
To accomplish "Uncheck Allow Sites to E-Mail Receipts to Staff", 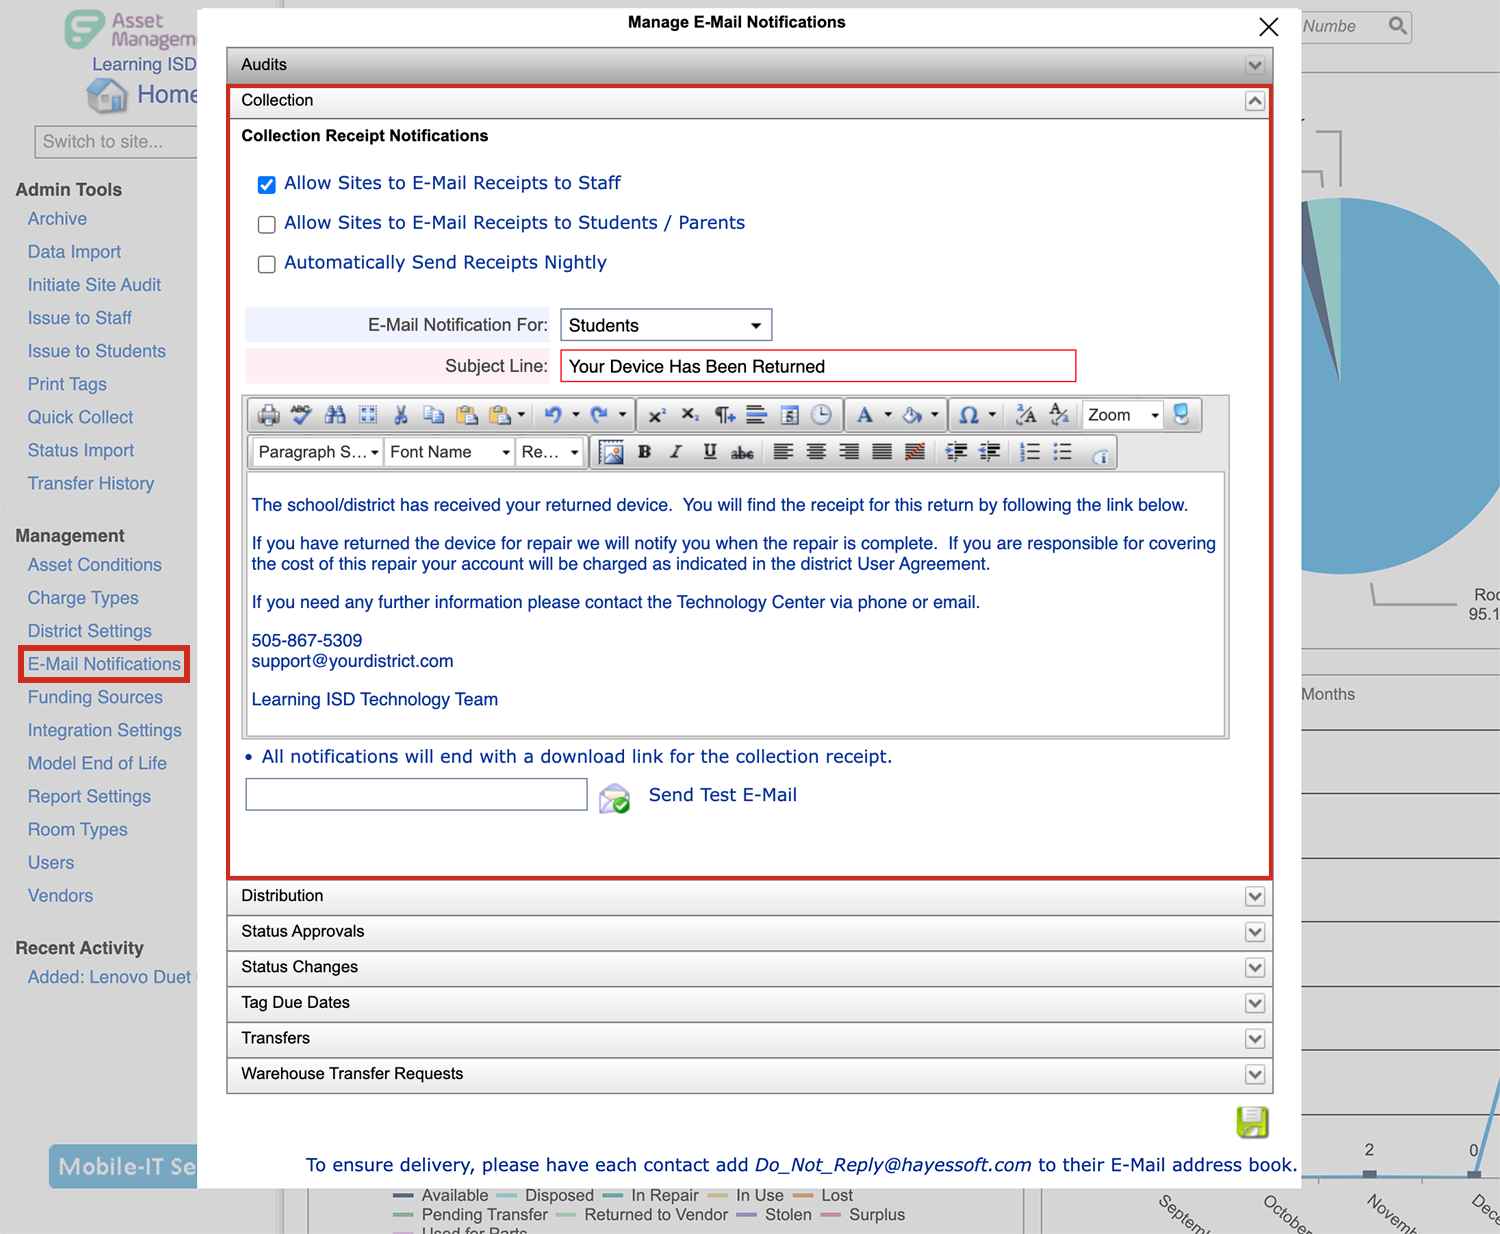I will [266, 185].
